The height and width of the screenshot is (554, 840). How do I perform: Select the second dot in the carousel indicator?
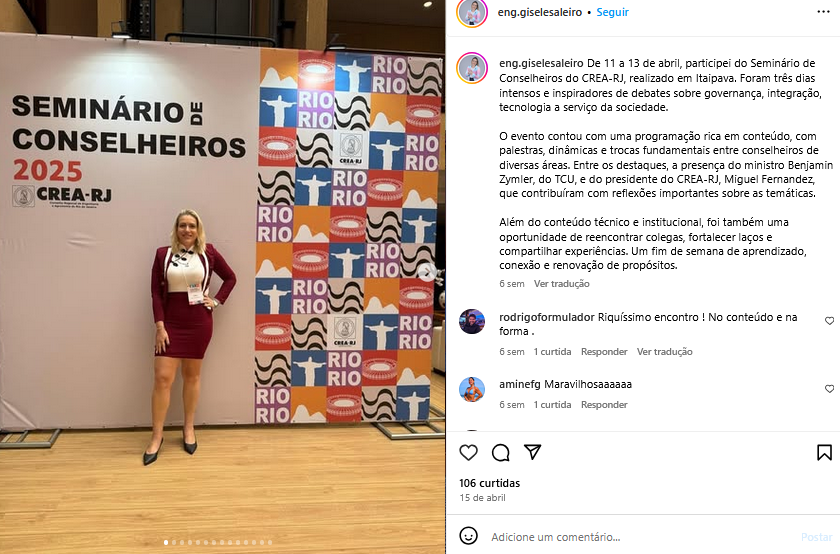[174, 543]
